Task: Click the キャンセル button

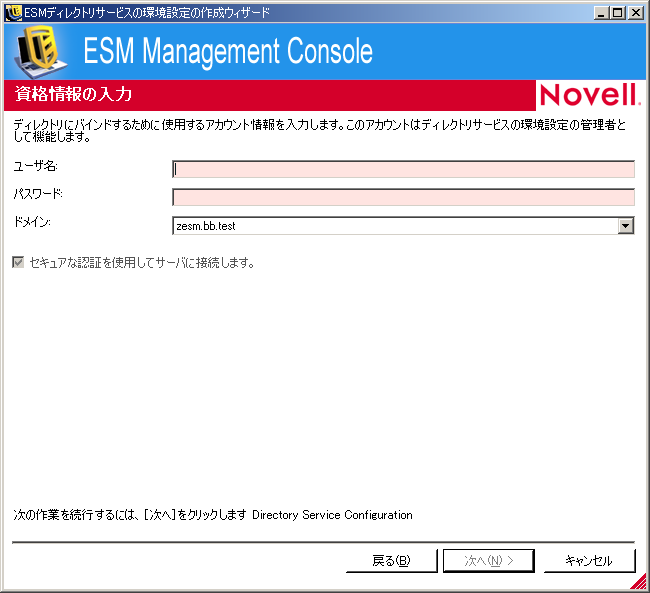Action: coord(589,561)
